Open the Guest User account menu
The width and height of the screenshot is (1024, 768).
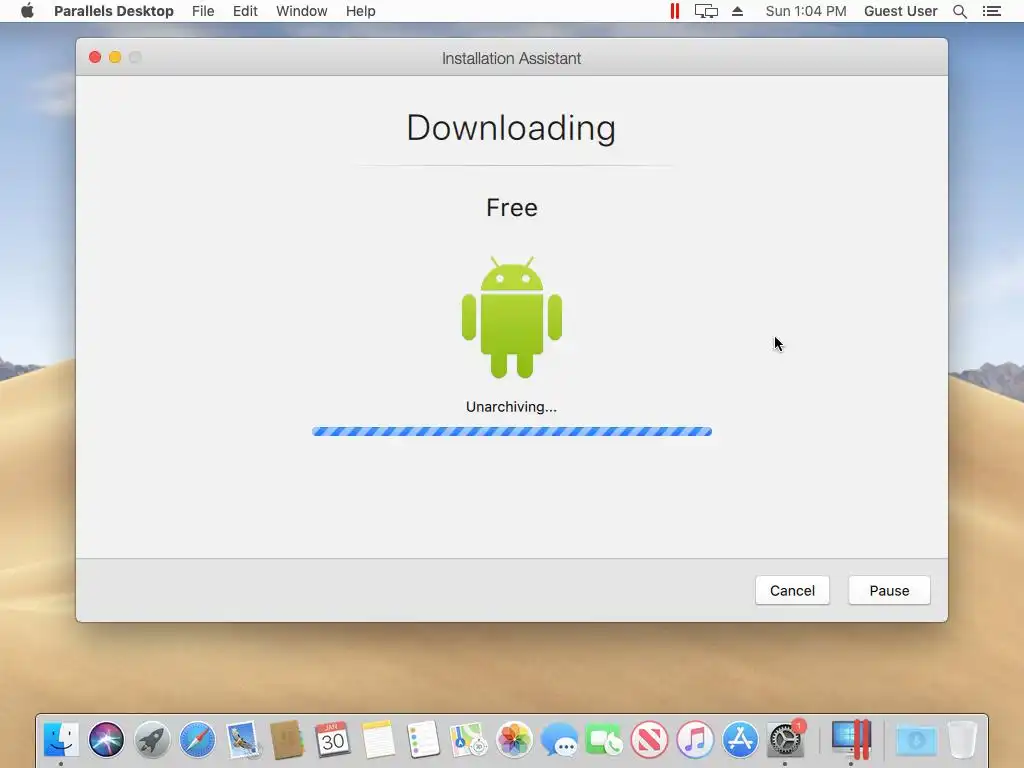coord(901,11)
